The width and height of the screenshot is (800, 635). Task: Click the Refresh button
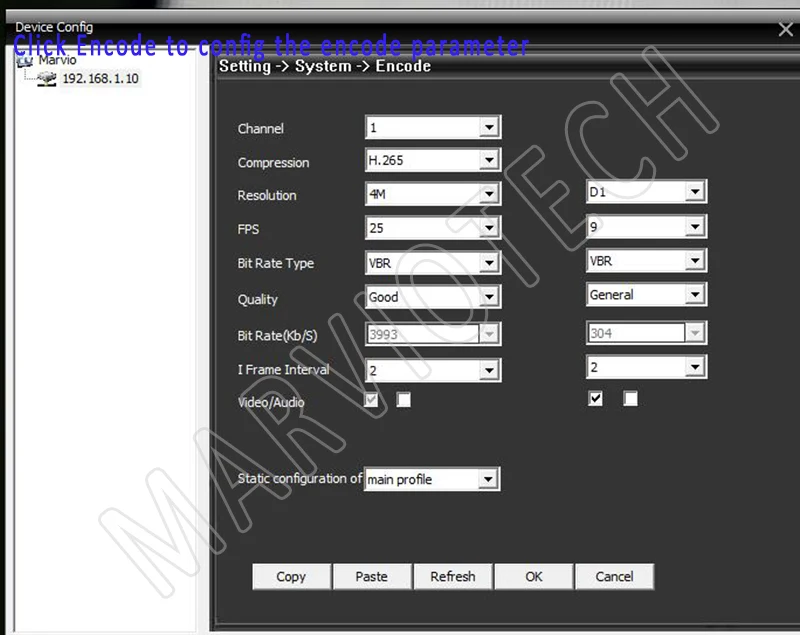tap(453, 577)
